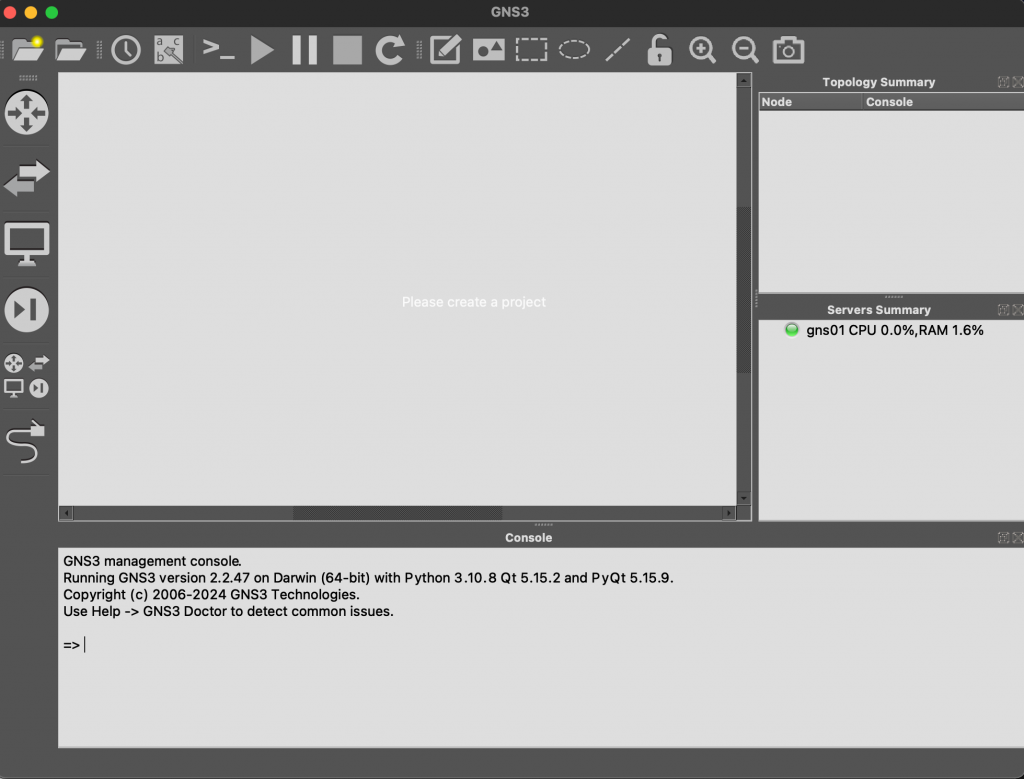Float the Console dock panel

pyautogui.click(x=1004, y=537)
